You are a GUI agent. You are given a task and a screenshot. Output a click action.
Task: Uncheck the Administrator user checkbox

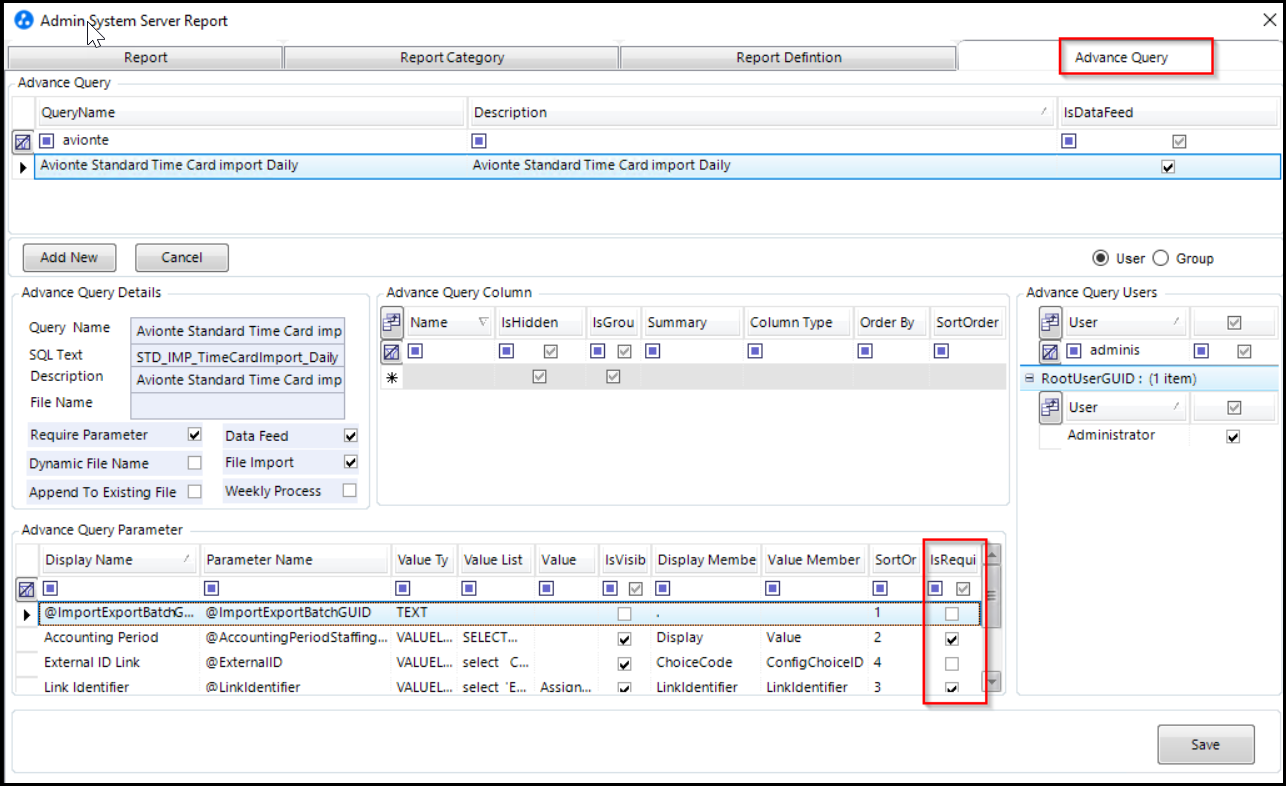(x=1233, y=436)
